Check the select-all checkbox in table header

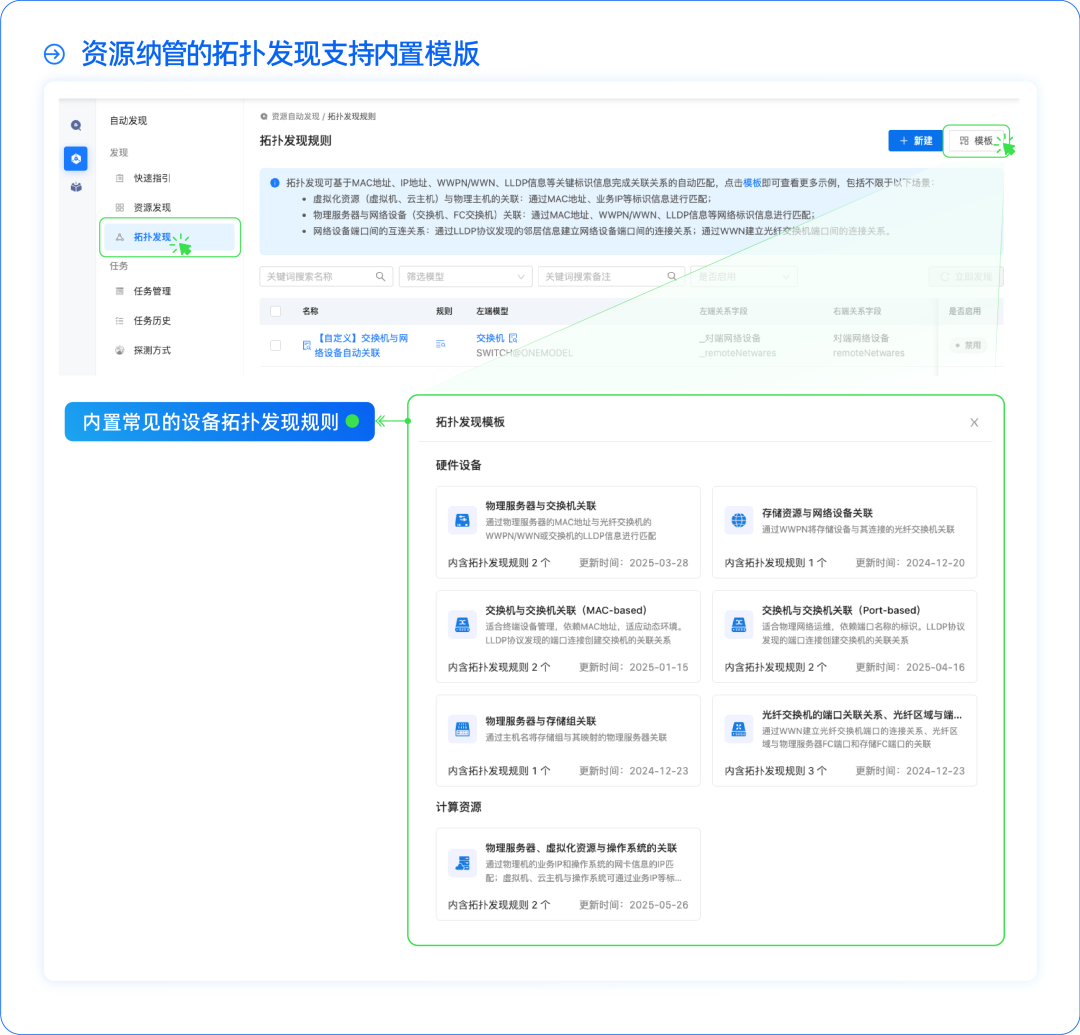pyautogui.click(x=276, y=311)
